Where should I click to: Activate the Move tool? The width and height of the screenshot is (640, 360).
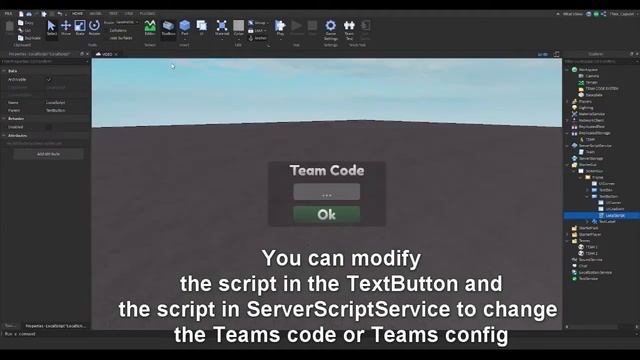tap(66, 28)
